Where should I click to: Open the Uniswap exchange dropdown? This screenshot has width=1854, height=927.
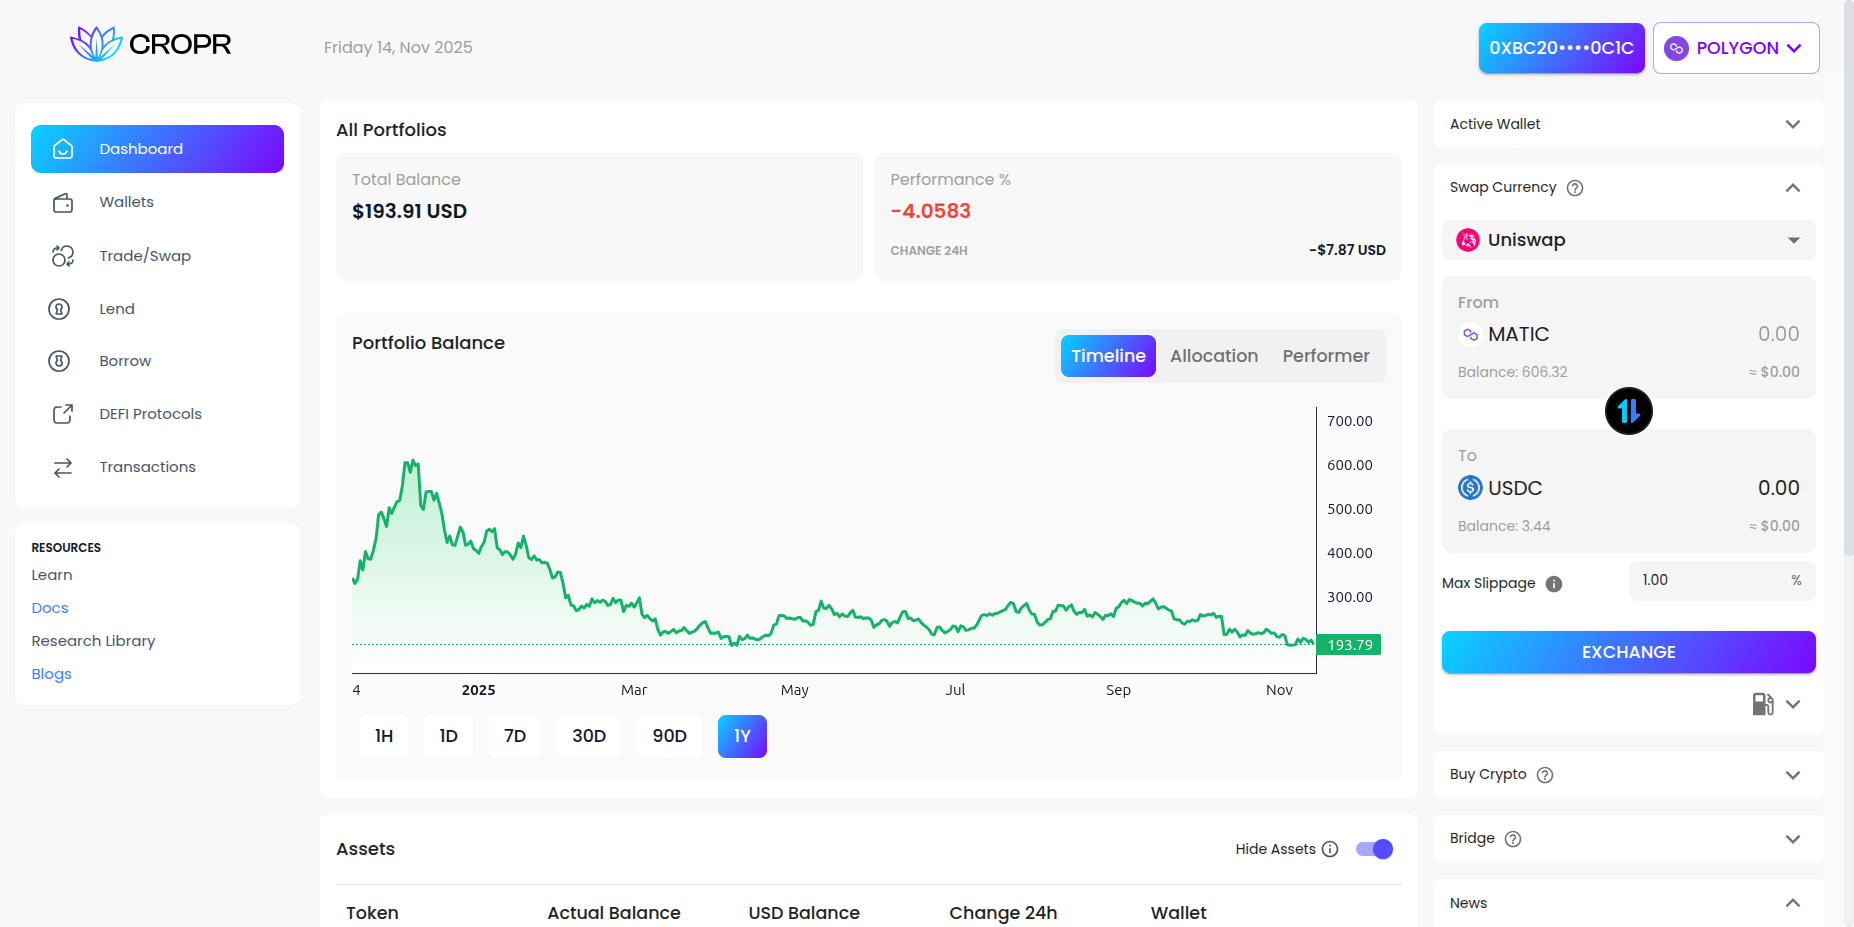pyautogui.click(x=1628, y=240)
